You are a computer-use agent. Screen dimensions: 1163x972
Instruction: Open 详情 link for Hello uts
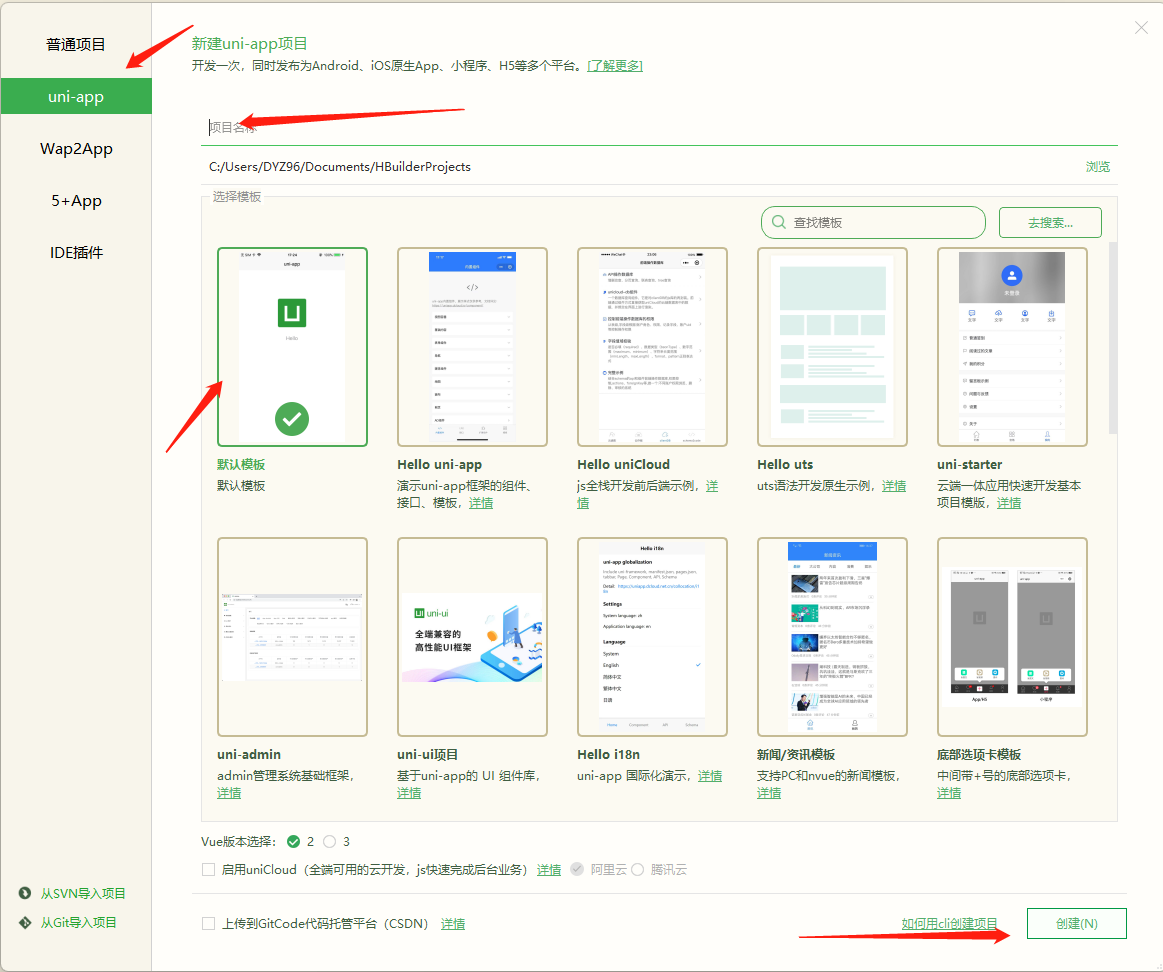click(894, 485)
